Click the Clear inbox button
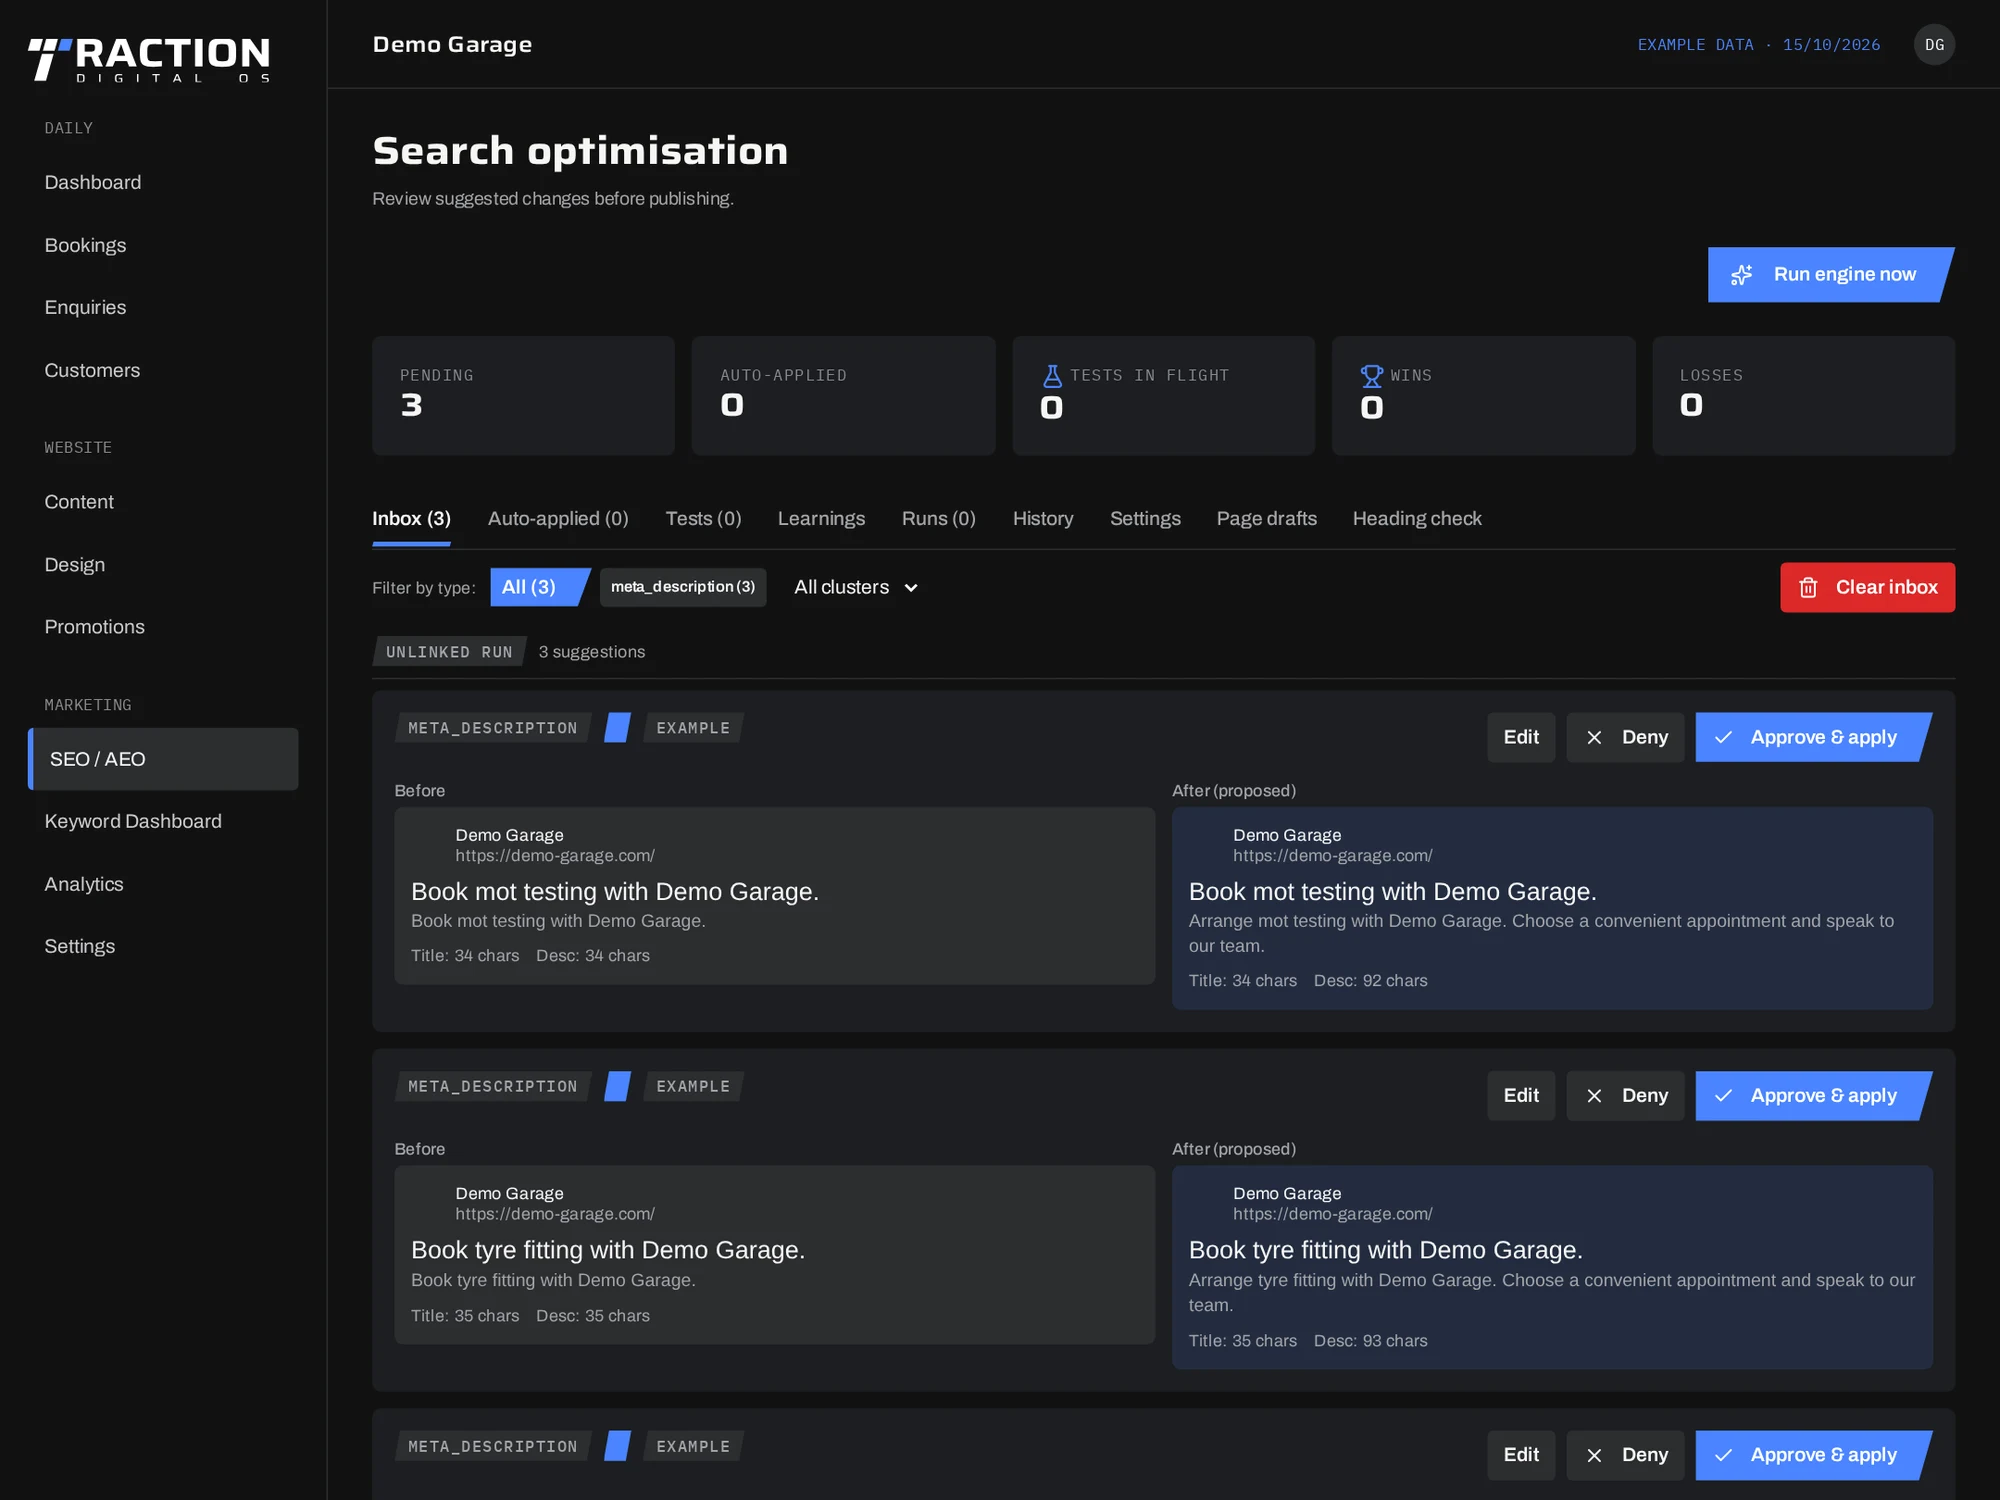The height and width of the screenshot is (1500, 2000). point(1867,588)
